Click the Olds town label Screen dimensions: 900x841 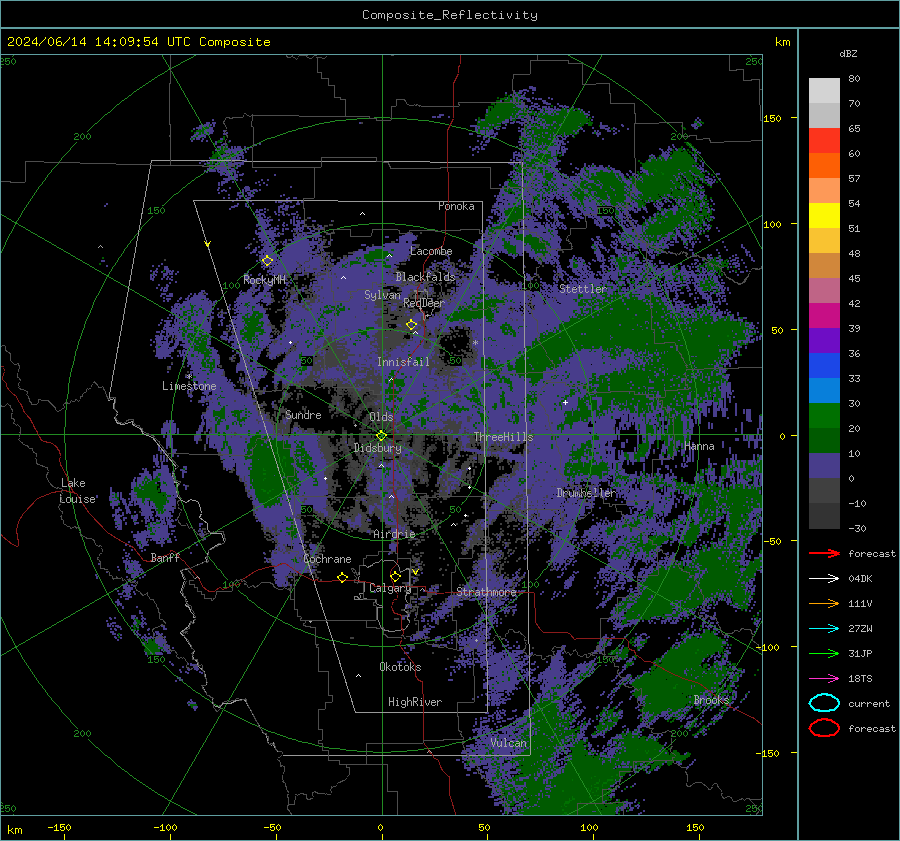(x=381, y=417)
